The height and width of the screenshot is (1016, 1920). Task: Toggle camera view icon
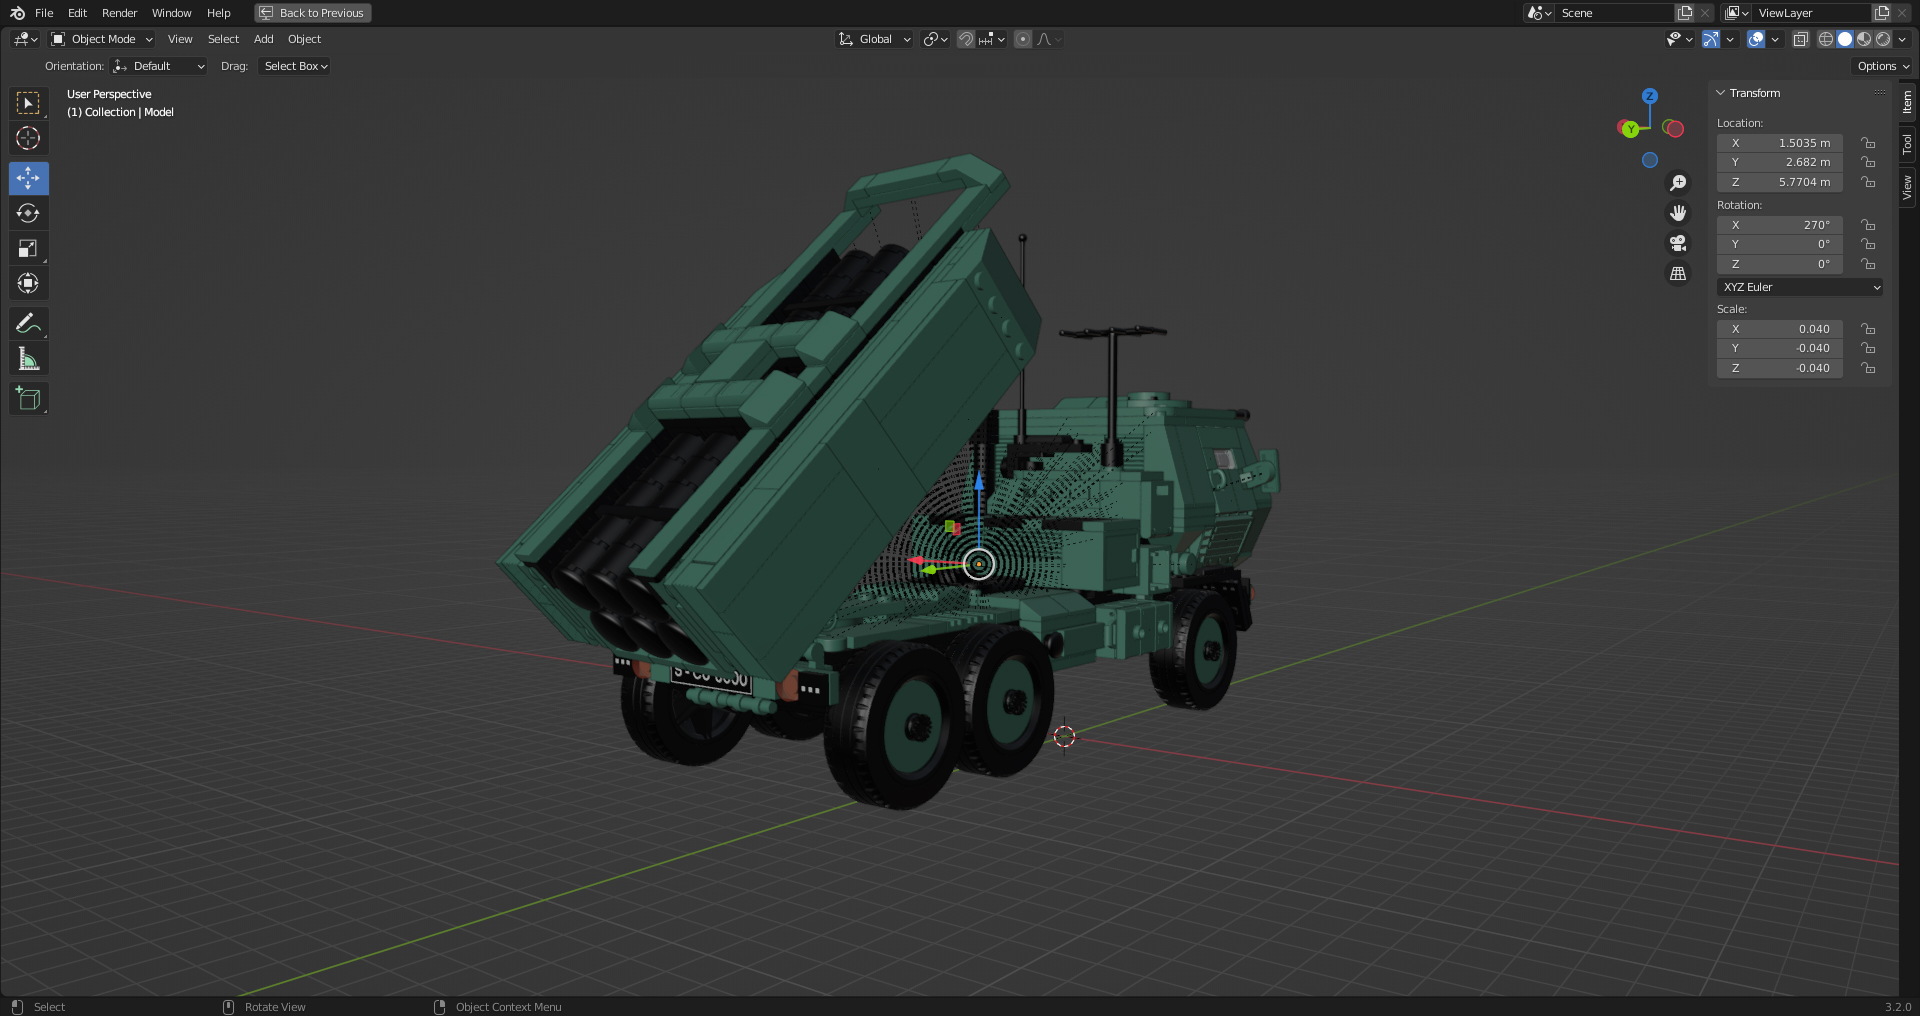1678,243
